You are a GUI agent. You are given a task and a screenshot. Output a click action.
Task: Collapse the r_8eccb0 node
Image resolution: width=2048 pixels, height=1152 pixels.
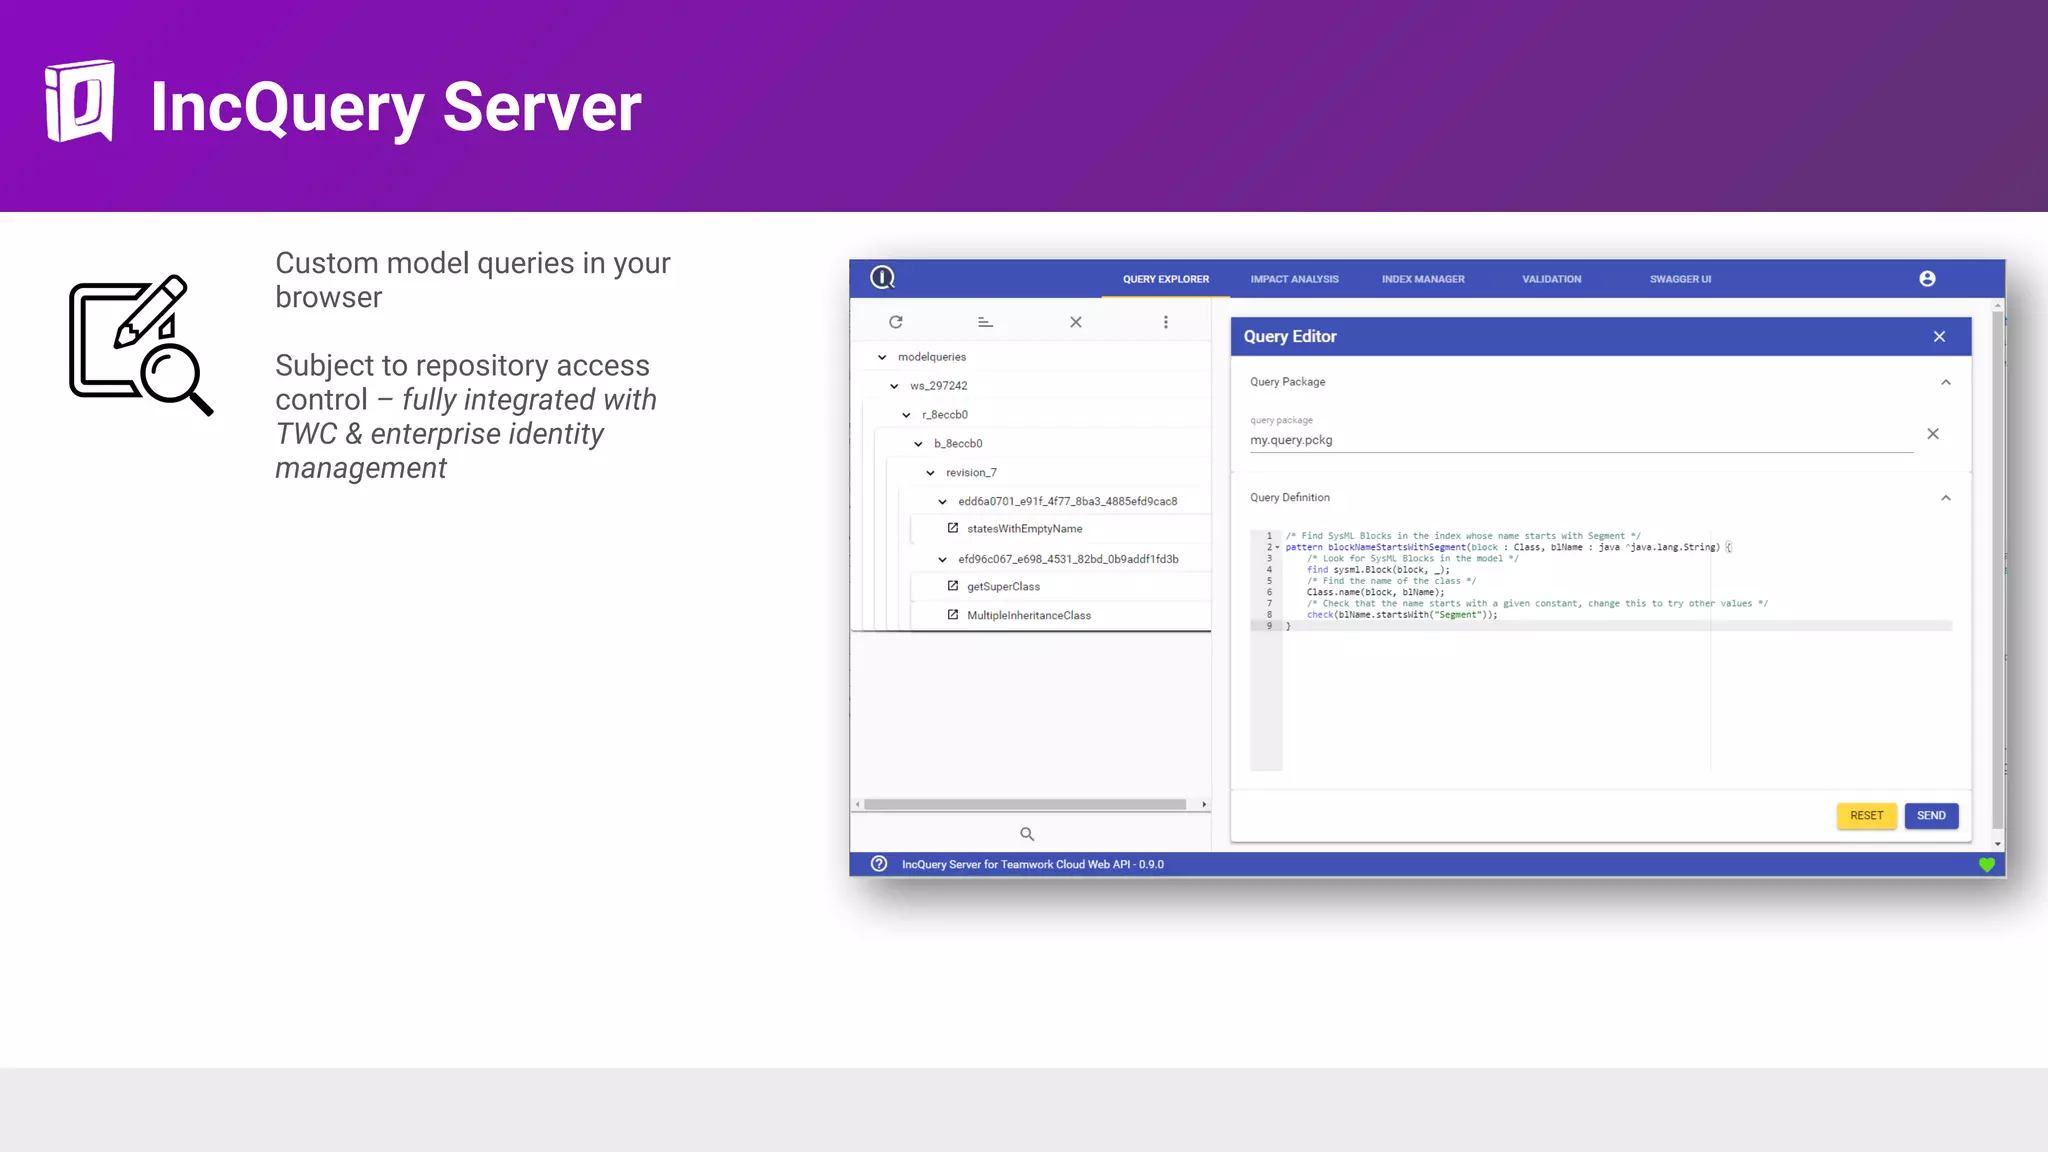coord(906,415)
